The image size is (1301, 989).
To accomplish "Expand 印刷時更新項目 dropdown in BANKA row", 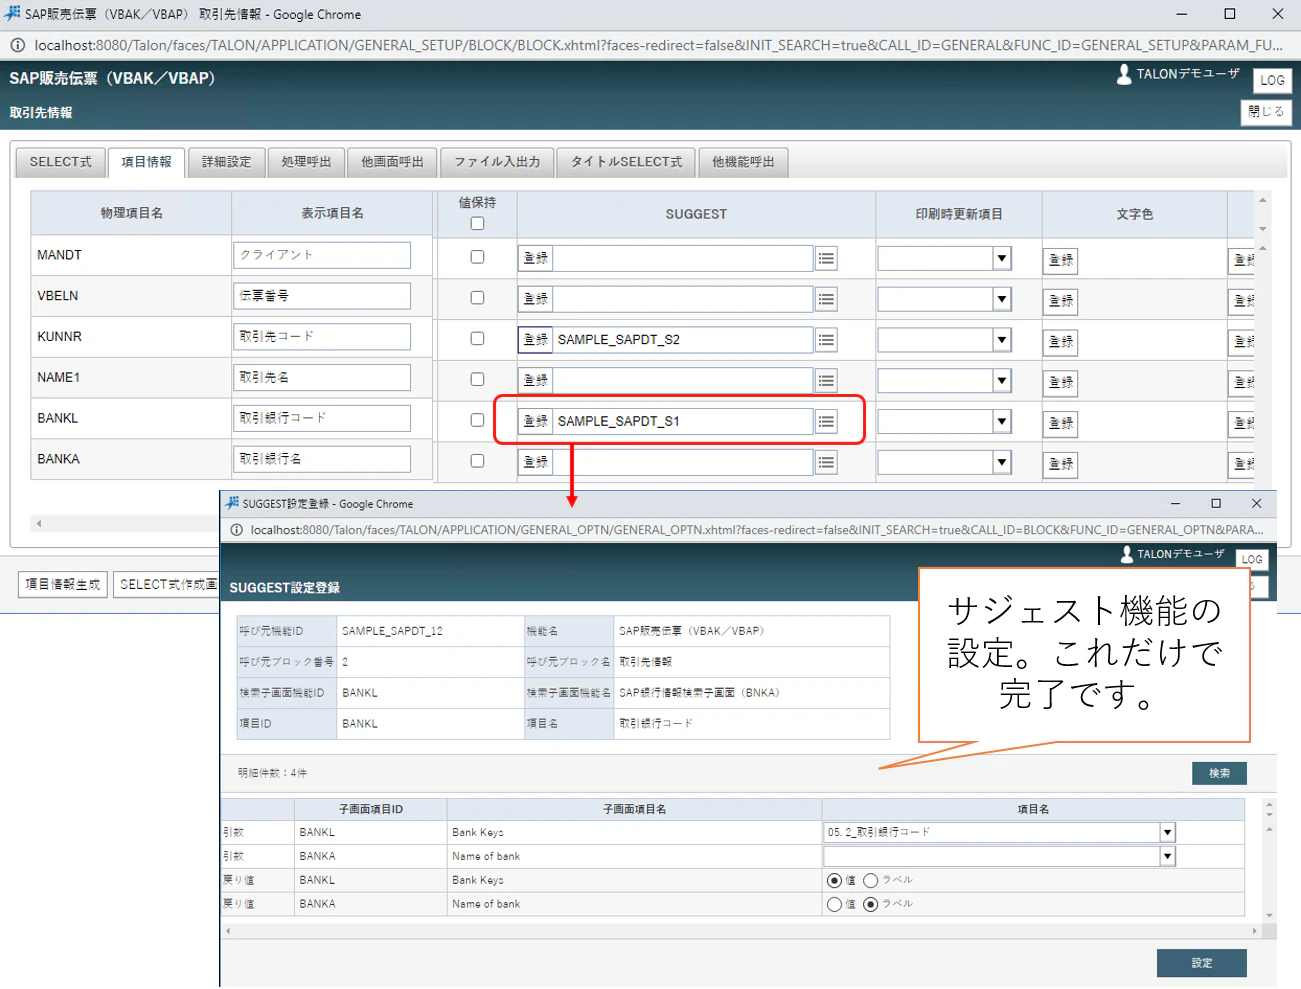I will [x=1001, y=462].
